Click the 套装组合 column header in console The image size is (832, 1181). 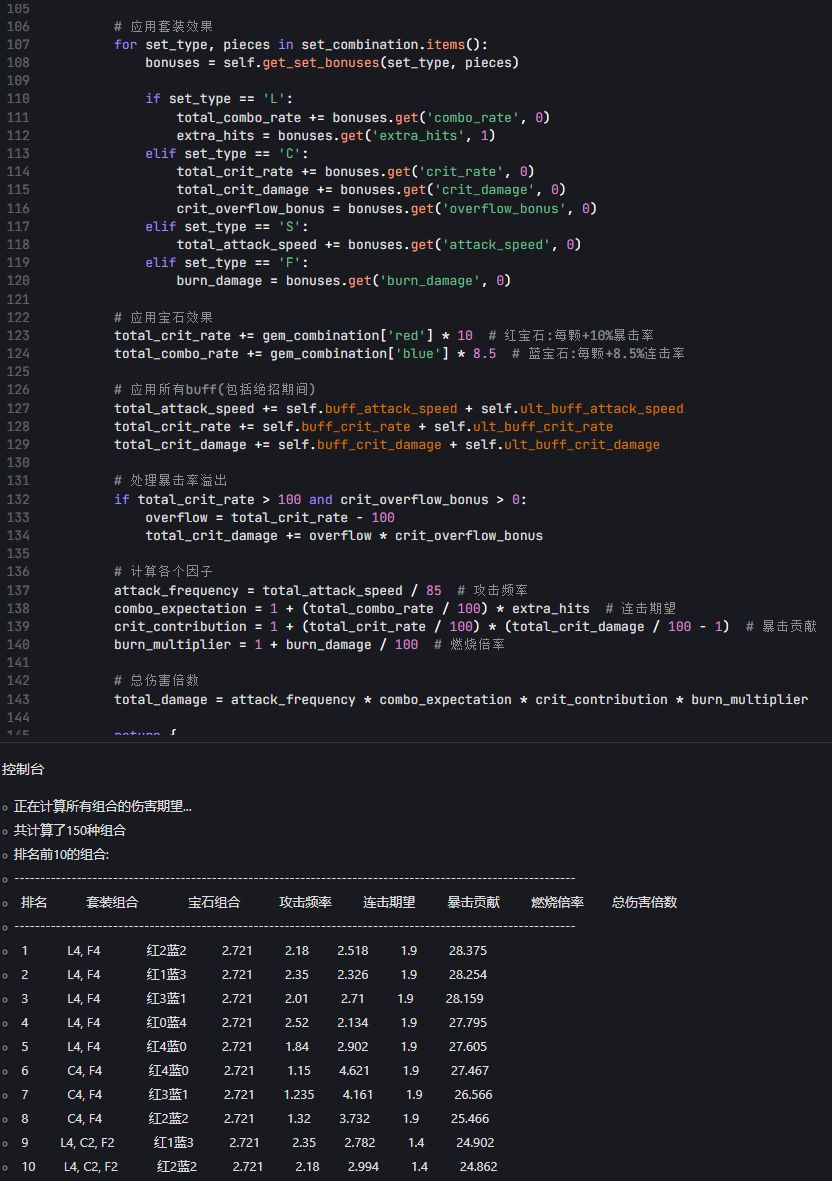112,902
